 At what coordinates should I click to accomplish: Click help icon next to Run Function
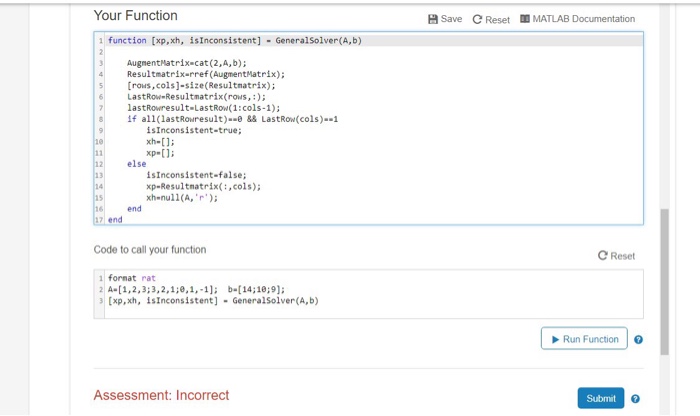(x=638, y=340)
